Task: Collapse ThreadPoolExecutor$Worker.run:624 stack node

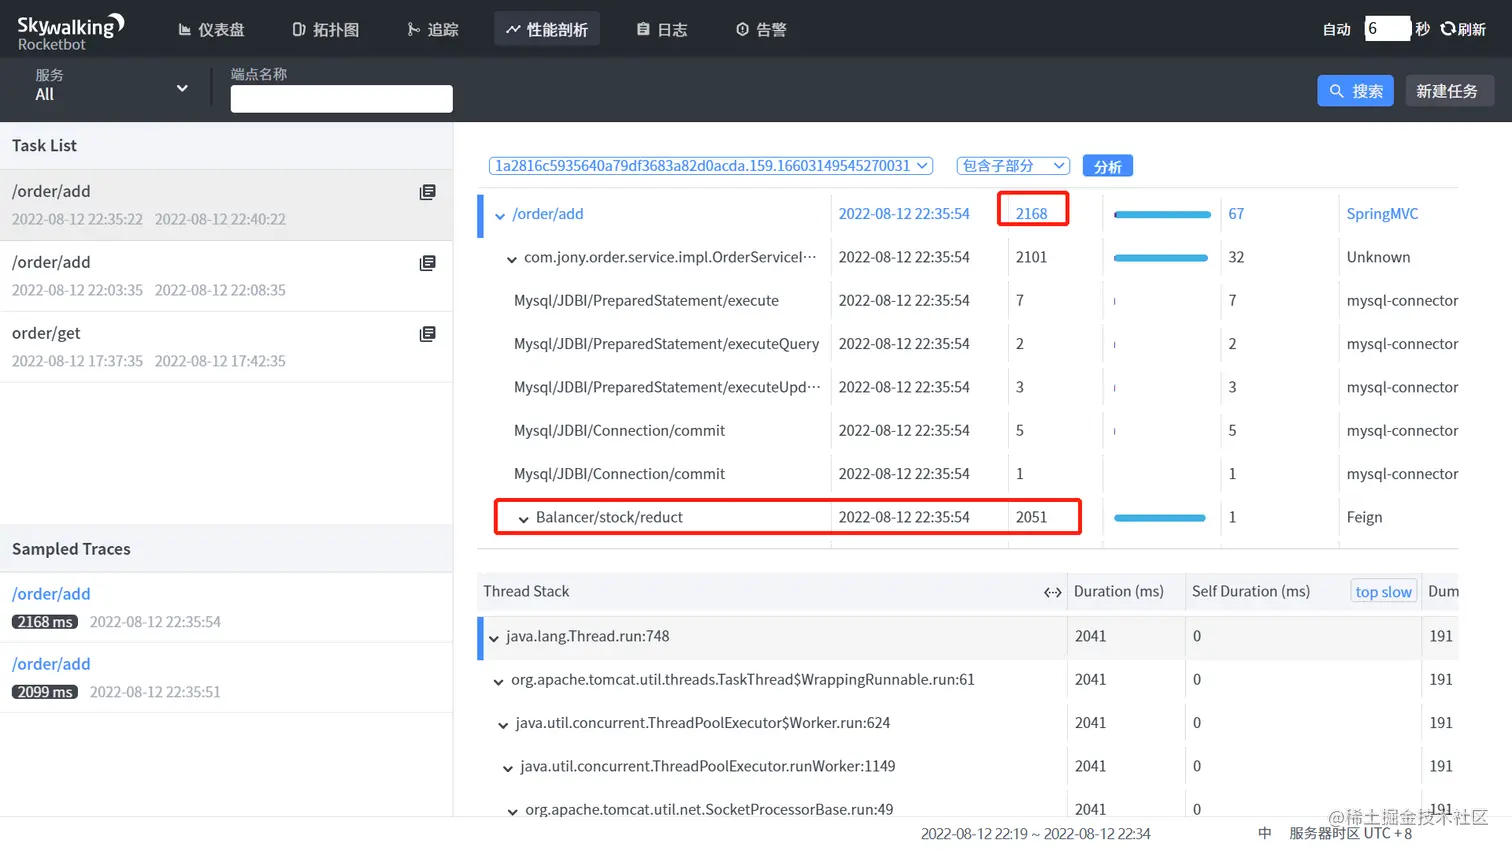Action: point(503,725)
